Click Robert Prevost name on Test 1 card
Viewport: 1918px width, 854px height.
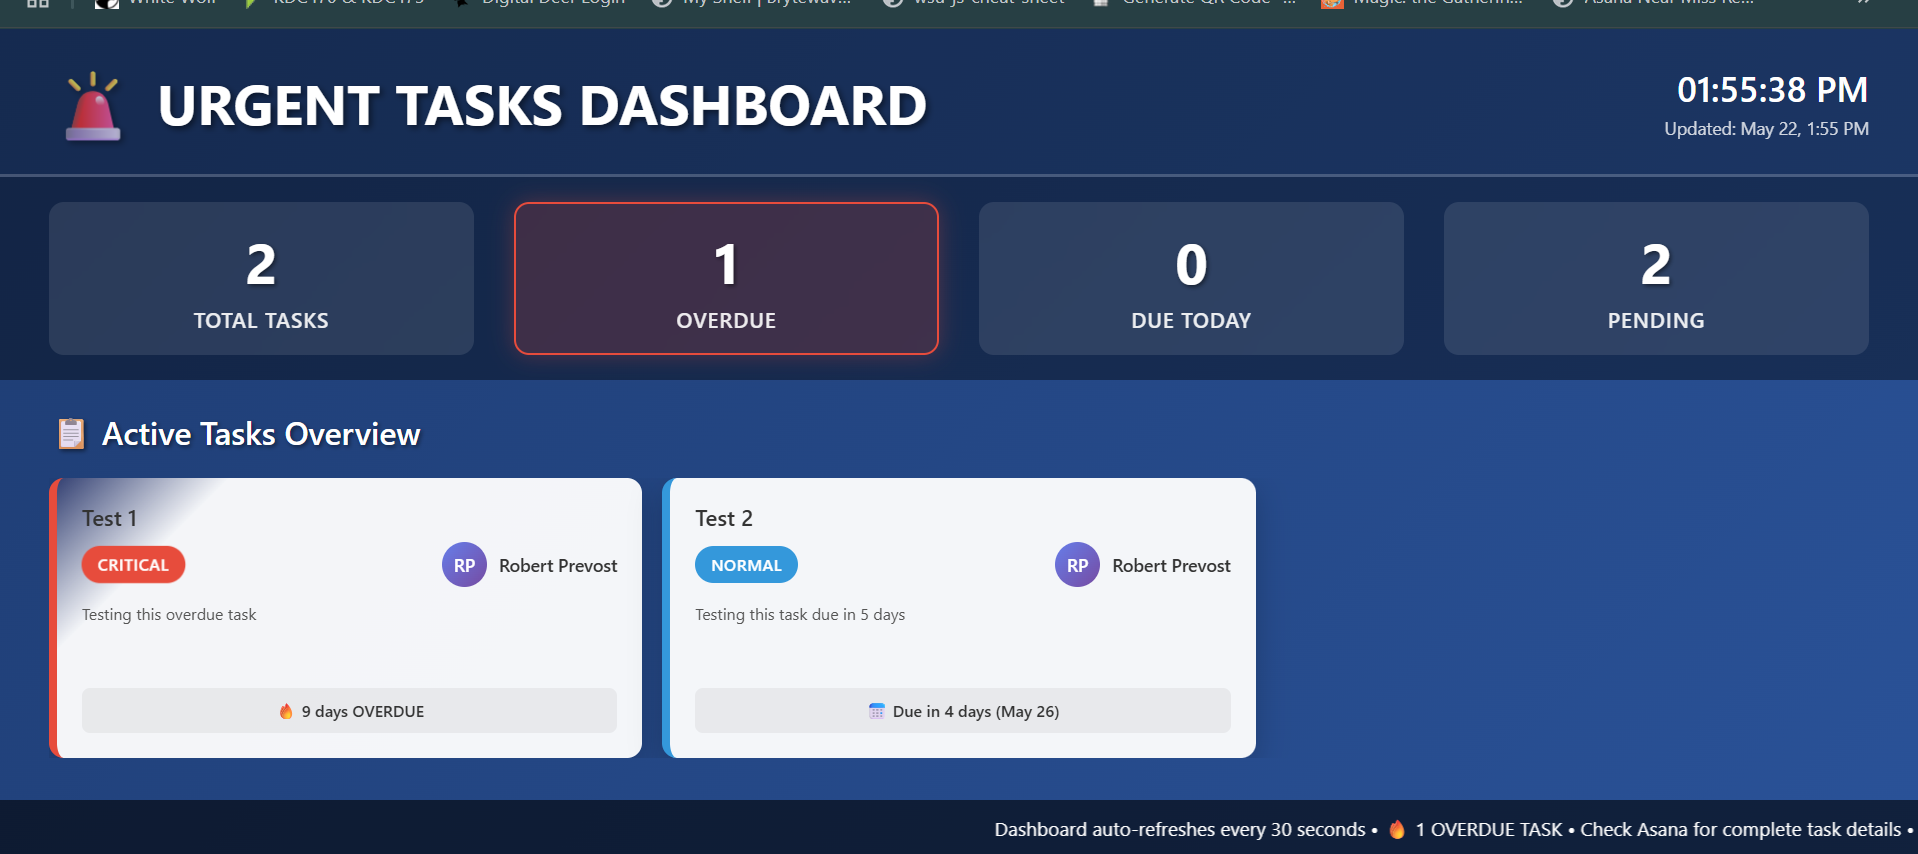[558, 566]
